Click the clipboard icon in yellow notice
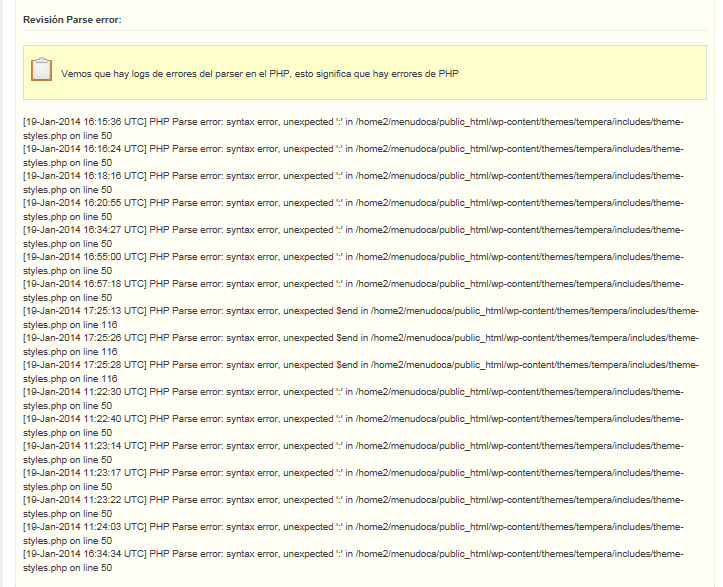 pos(41,70)
